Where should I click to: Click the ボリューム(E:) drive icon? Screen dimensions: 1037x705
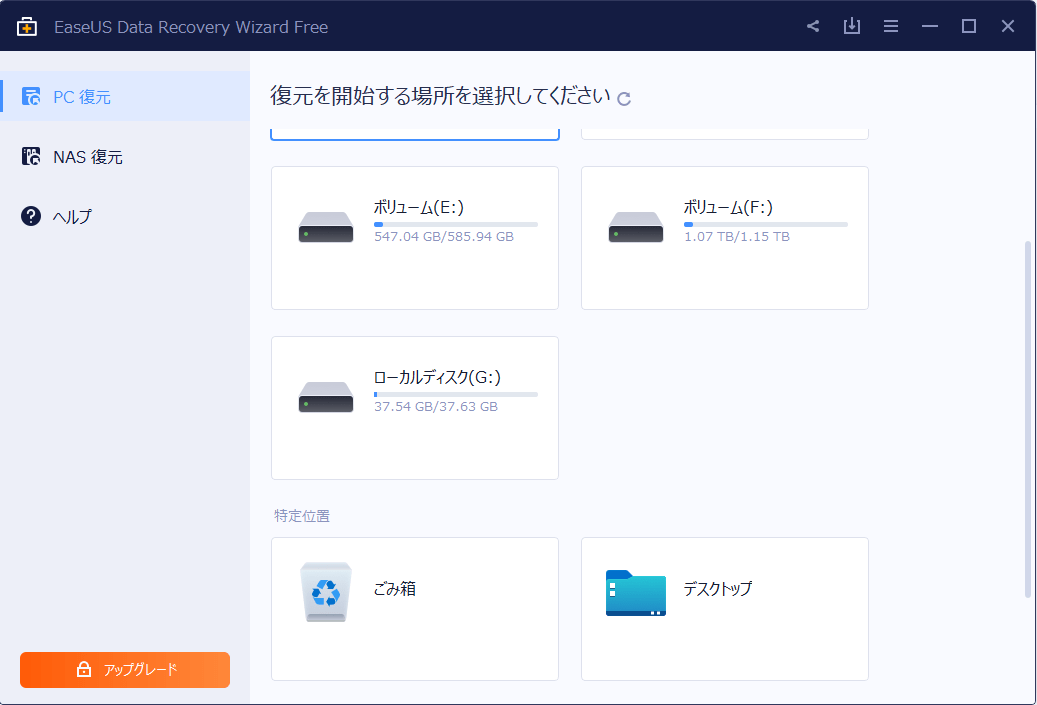(325, 227)
